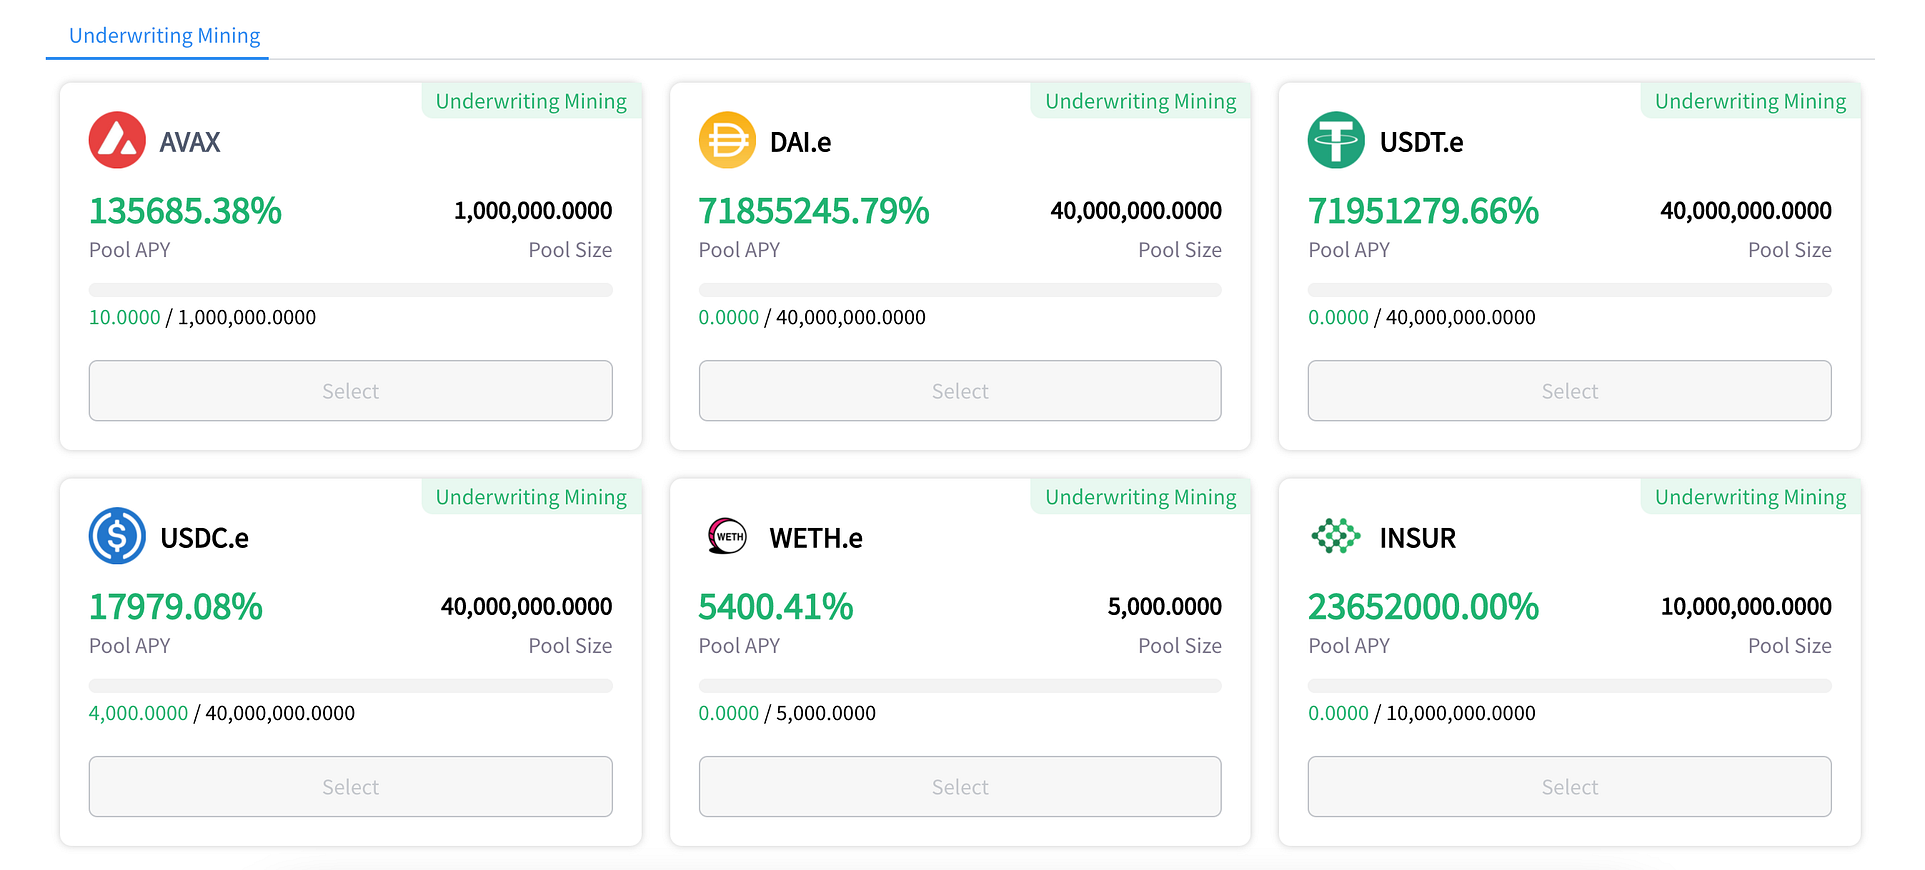Click the AVAX pool fill progress bar
Image resolution: width=1925 pixels, height=870 pixels.
click(350, 290)
